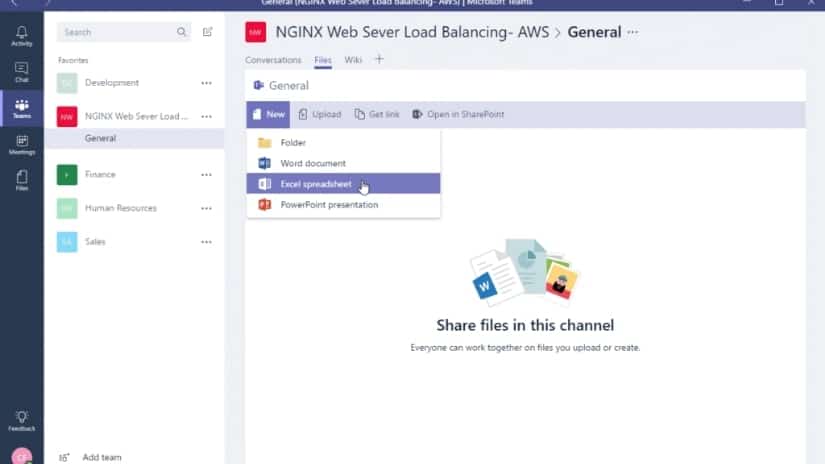
Task: Open the user profile avatar
Action: (x=22, y=456)
